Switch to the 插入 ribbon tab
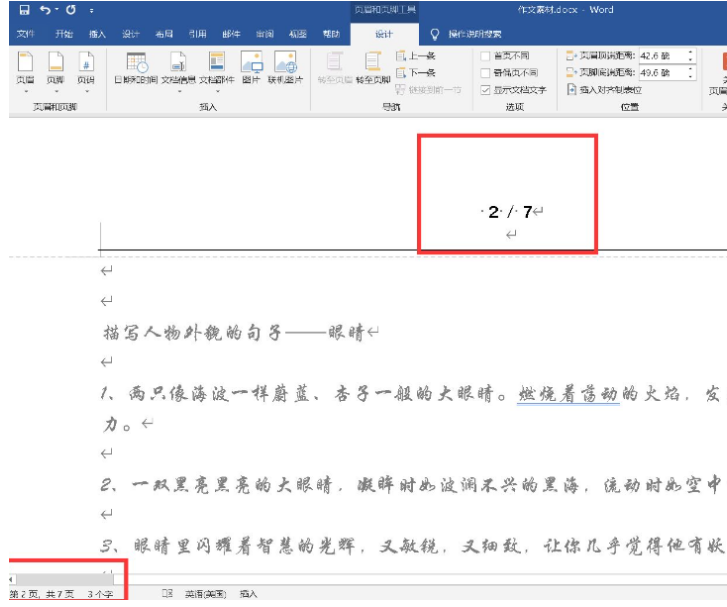 (x=97, y=34)
